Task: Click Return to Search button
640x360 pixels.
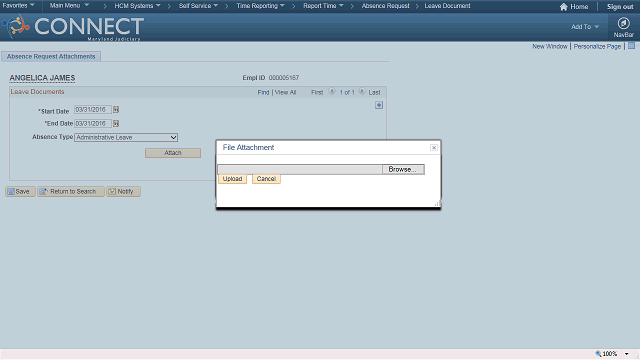Action: 71,191
